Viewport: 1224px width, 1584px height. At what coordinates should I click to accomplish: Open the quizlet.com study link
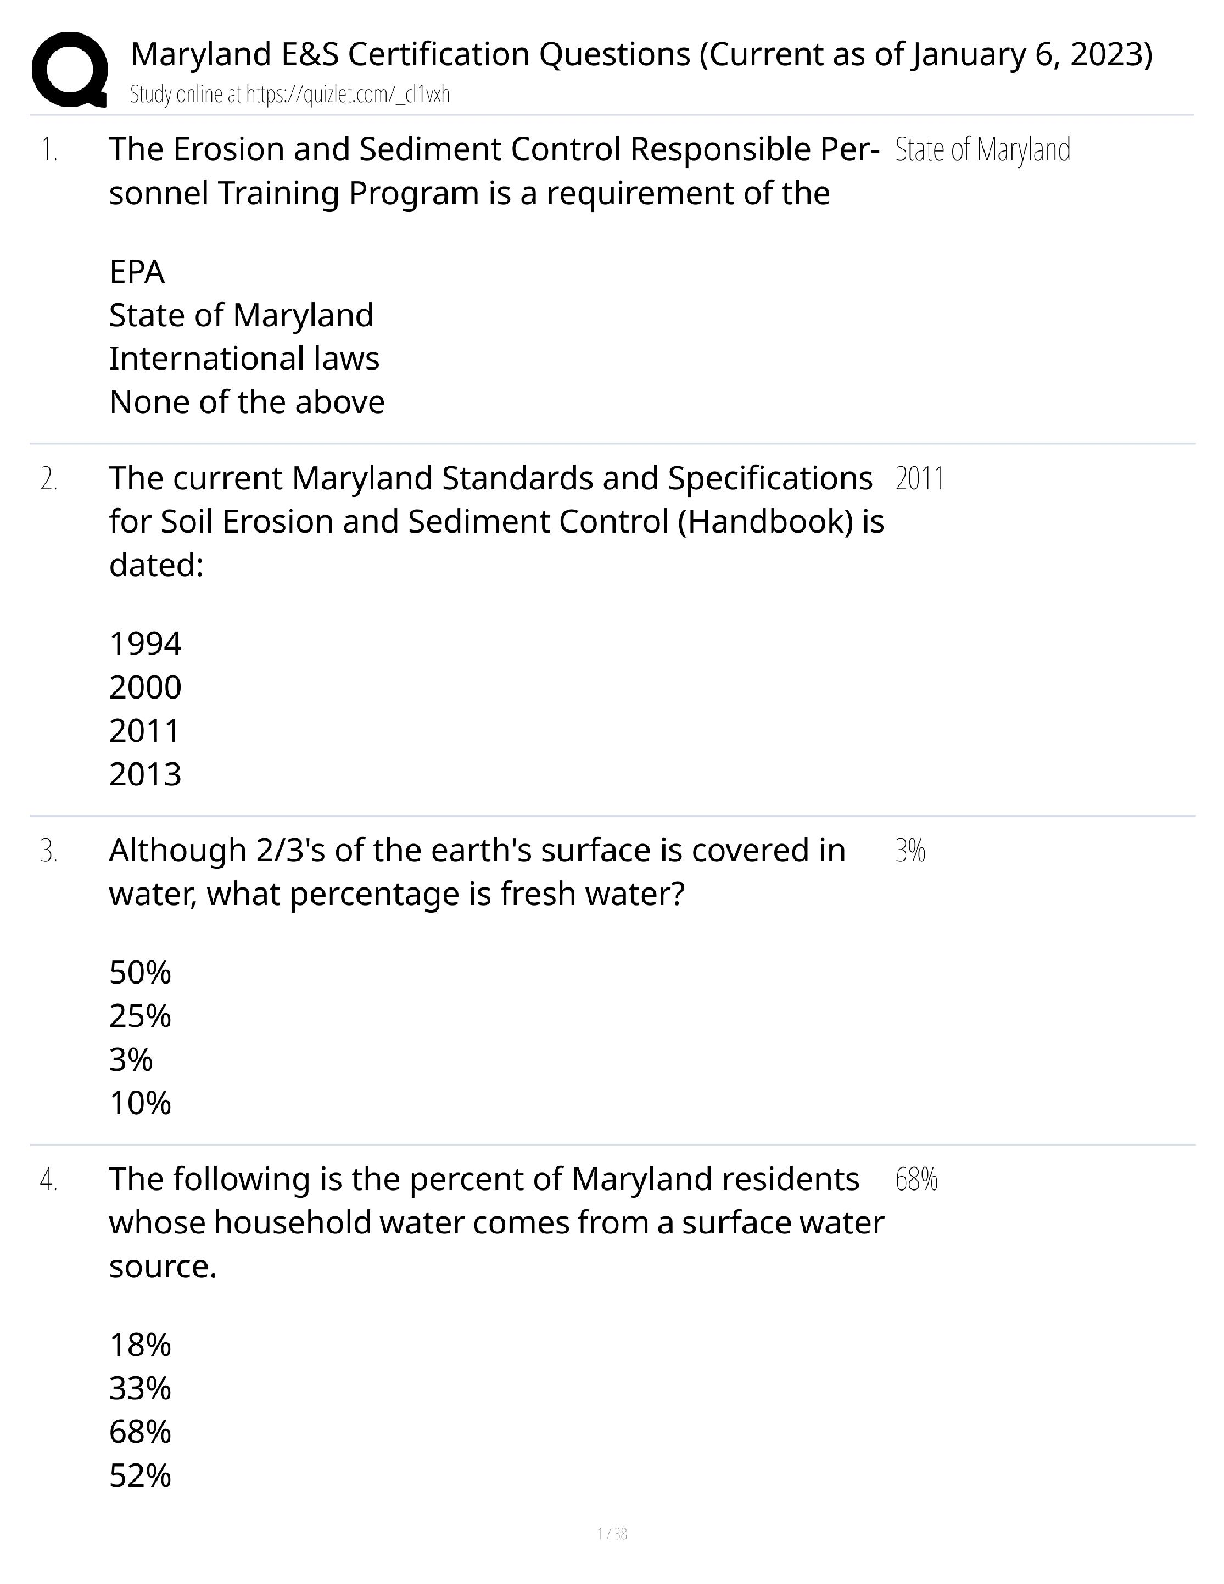coord(290,95)
